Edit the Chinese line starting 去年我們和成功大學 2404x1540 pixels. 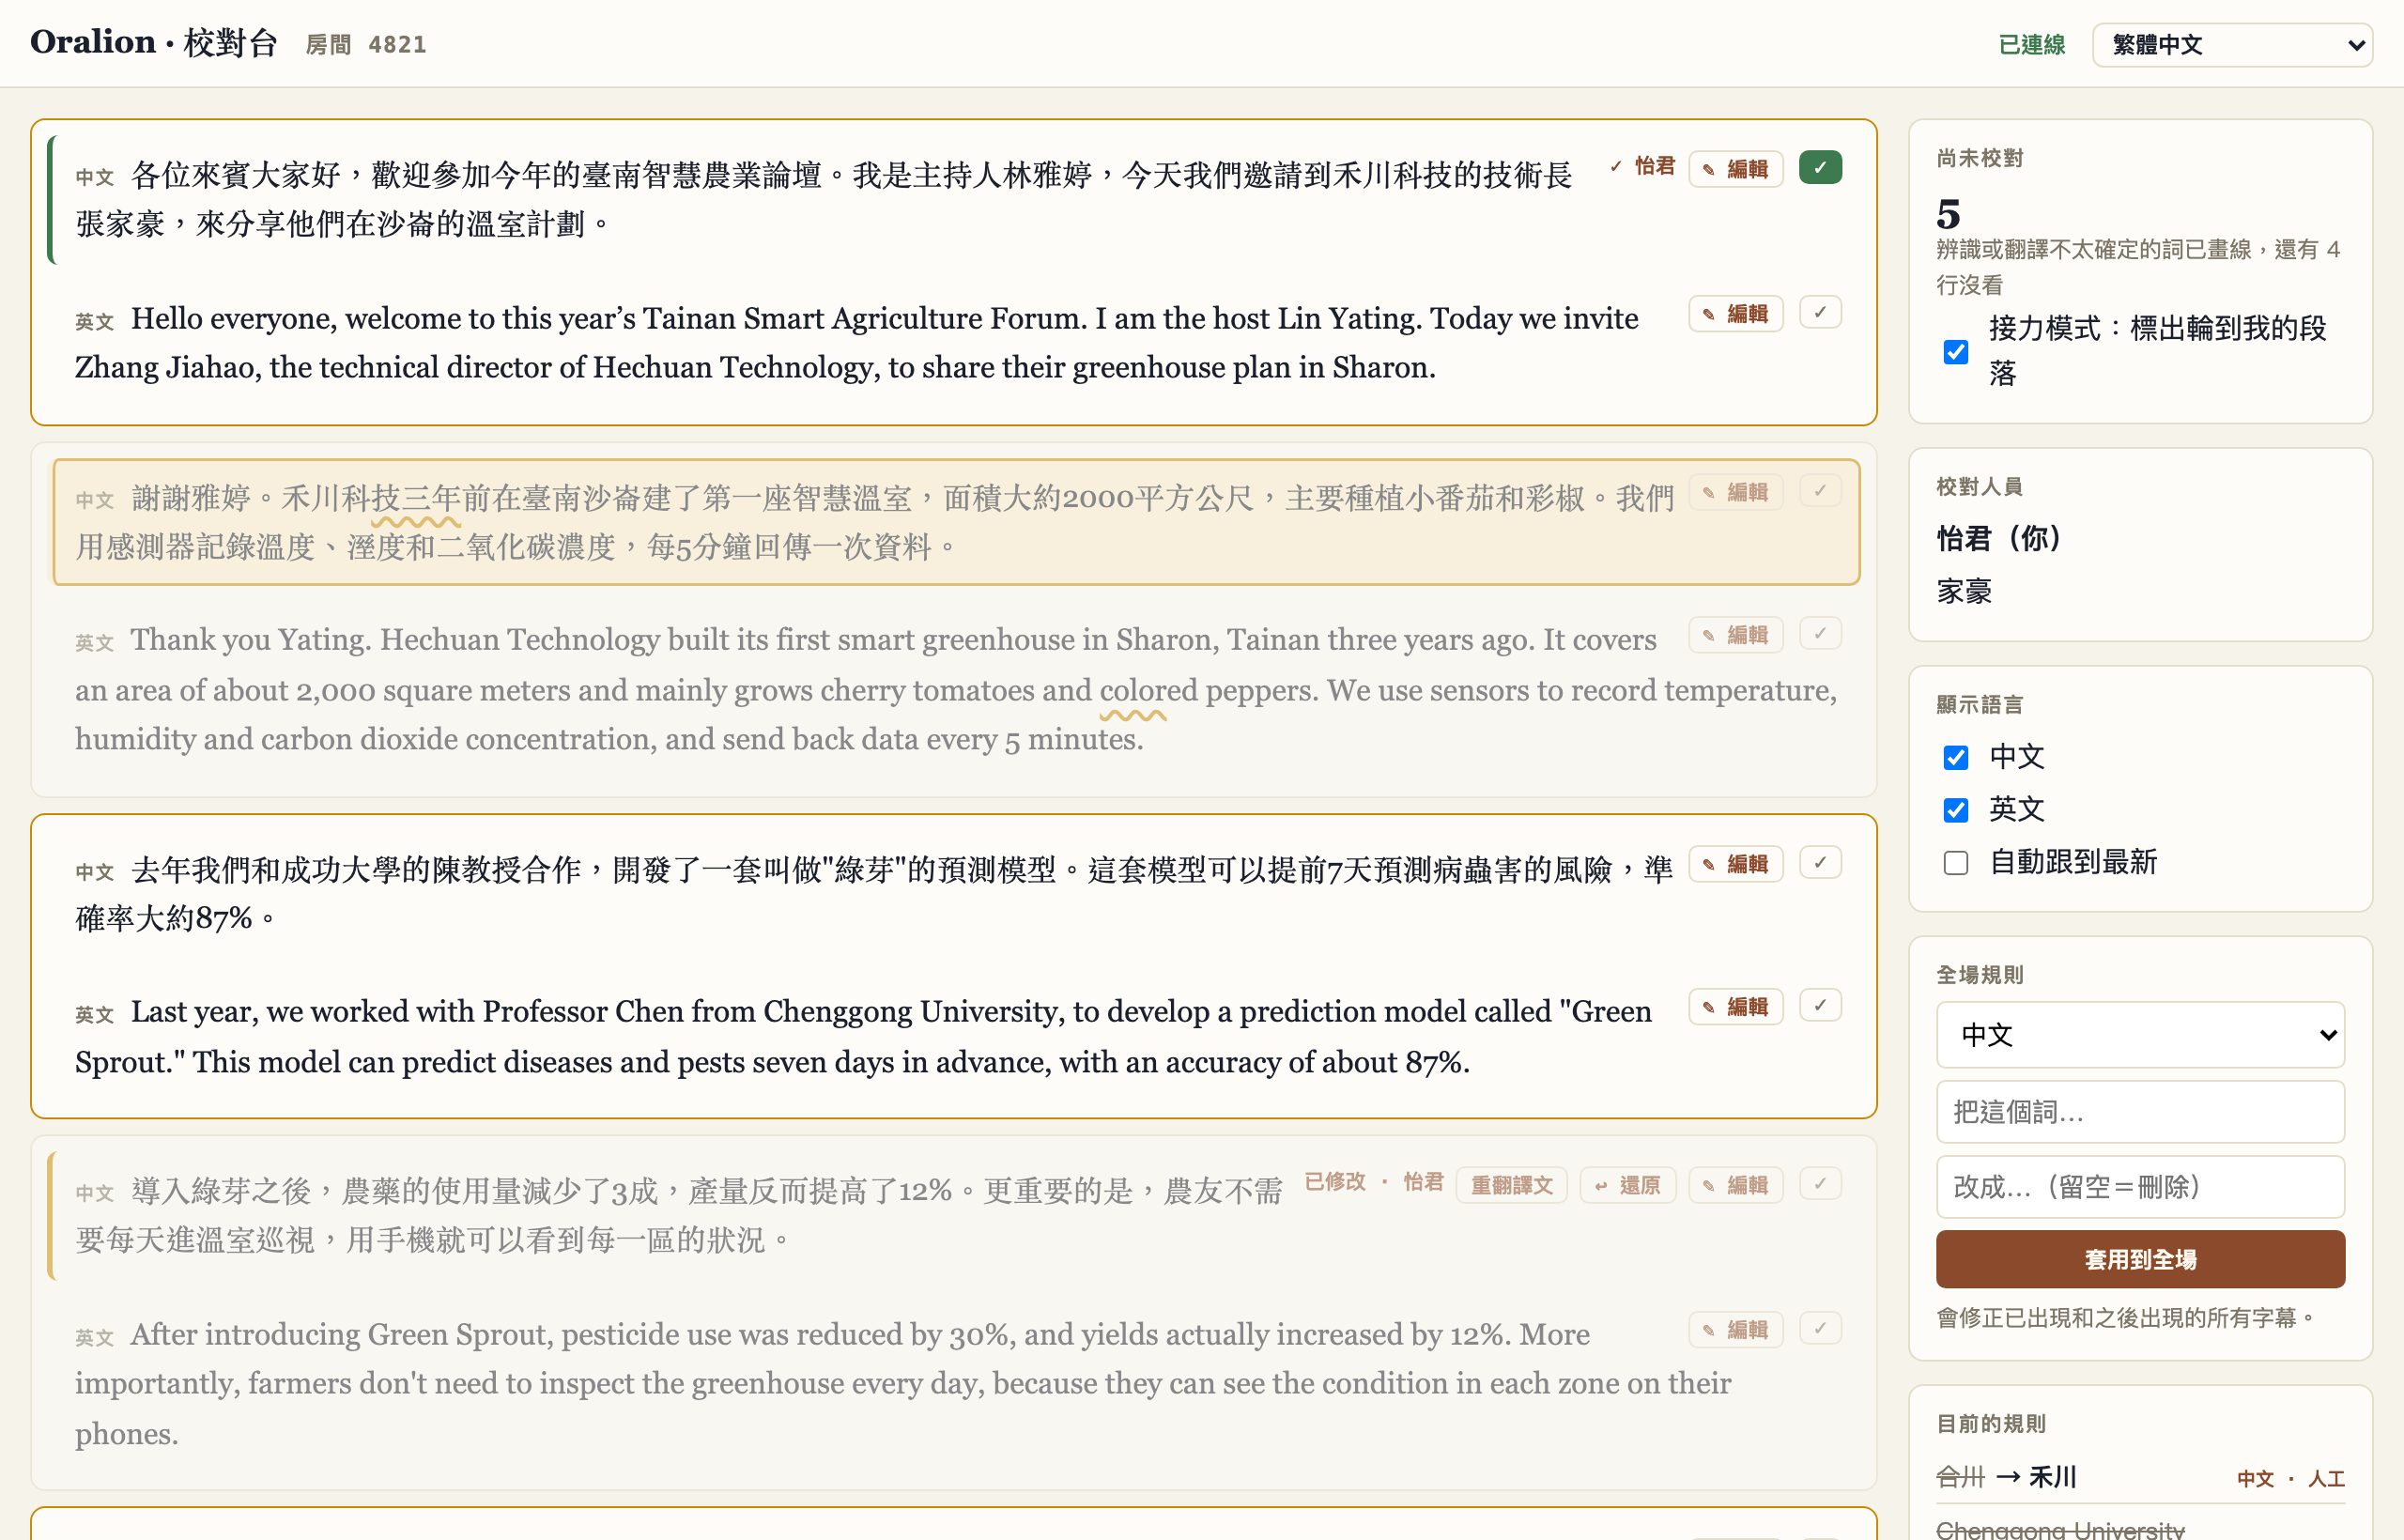pyautogui.click(x=1736, y=864)
